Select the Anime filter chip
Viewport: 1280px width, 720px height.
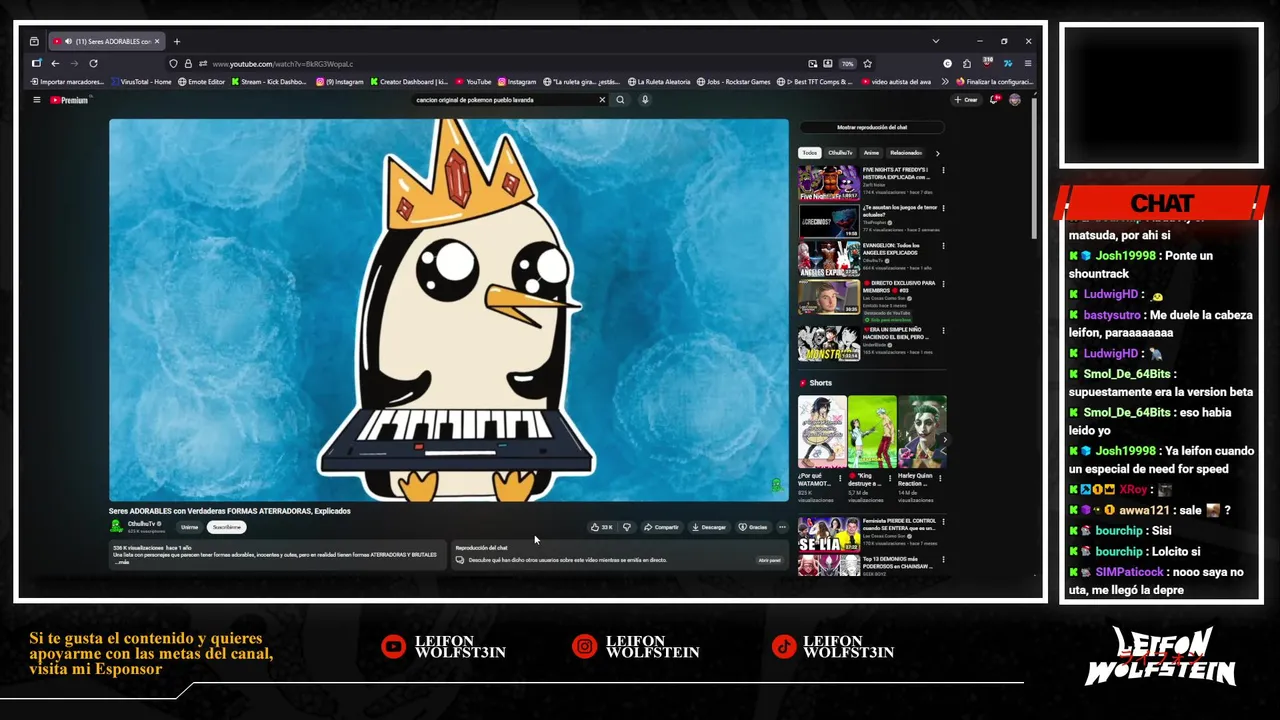[871, 153]
